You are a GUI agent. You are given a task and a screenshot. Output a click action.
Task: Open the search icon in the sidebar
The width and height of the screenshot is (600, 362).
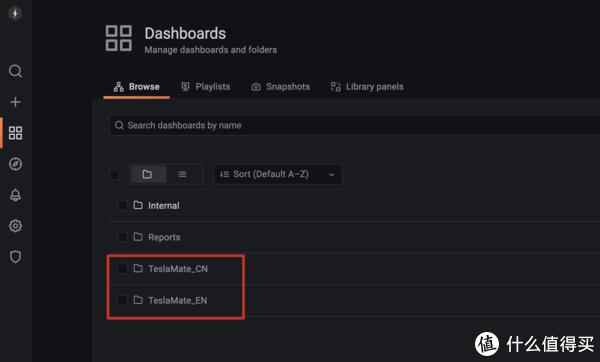[x=15, y=71]
